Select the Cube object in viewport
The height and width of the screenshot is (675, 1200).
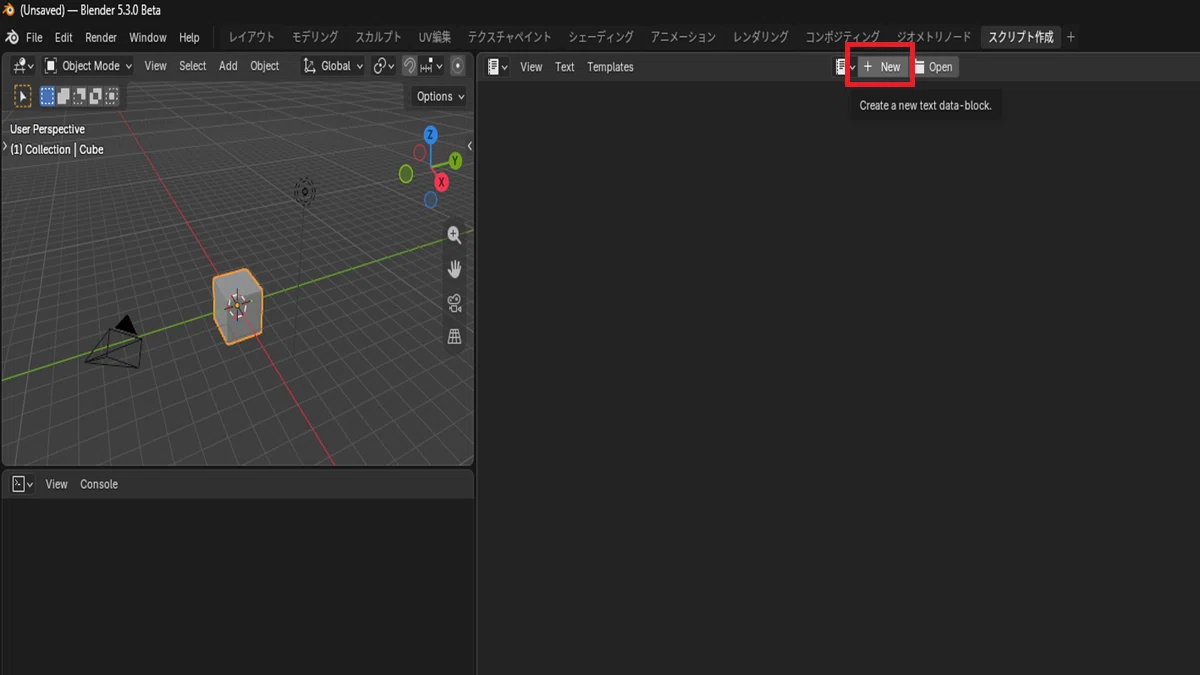tap(238, 306)
